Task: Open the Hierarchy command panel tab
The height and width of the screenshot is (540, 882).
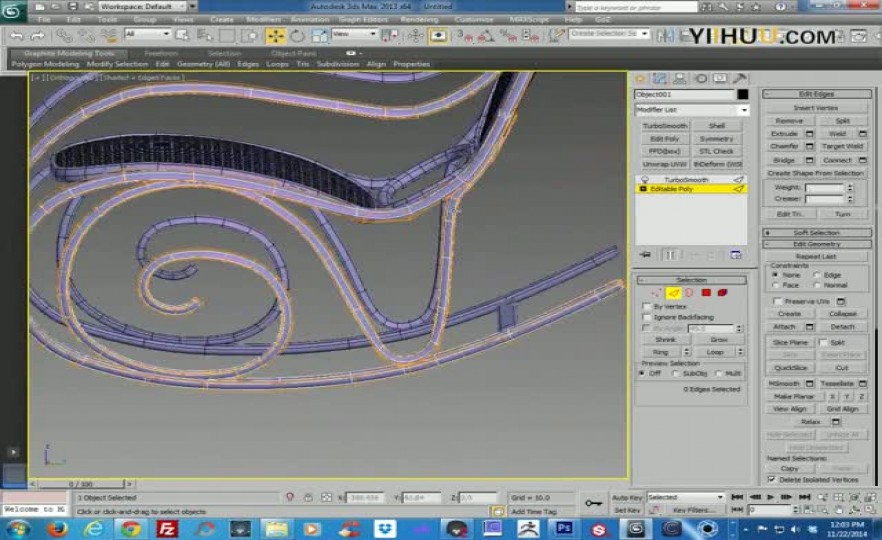Action: click(x=680, y=79)
